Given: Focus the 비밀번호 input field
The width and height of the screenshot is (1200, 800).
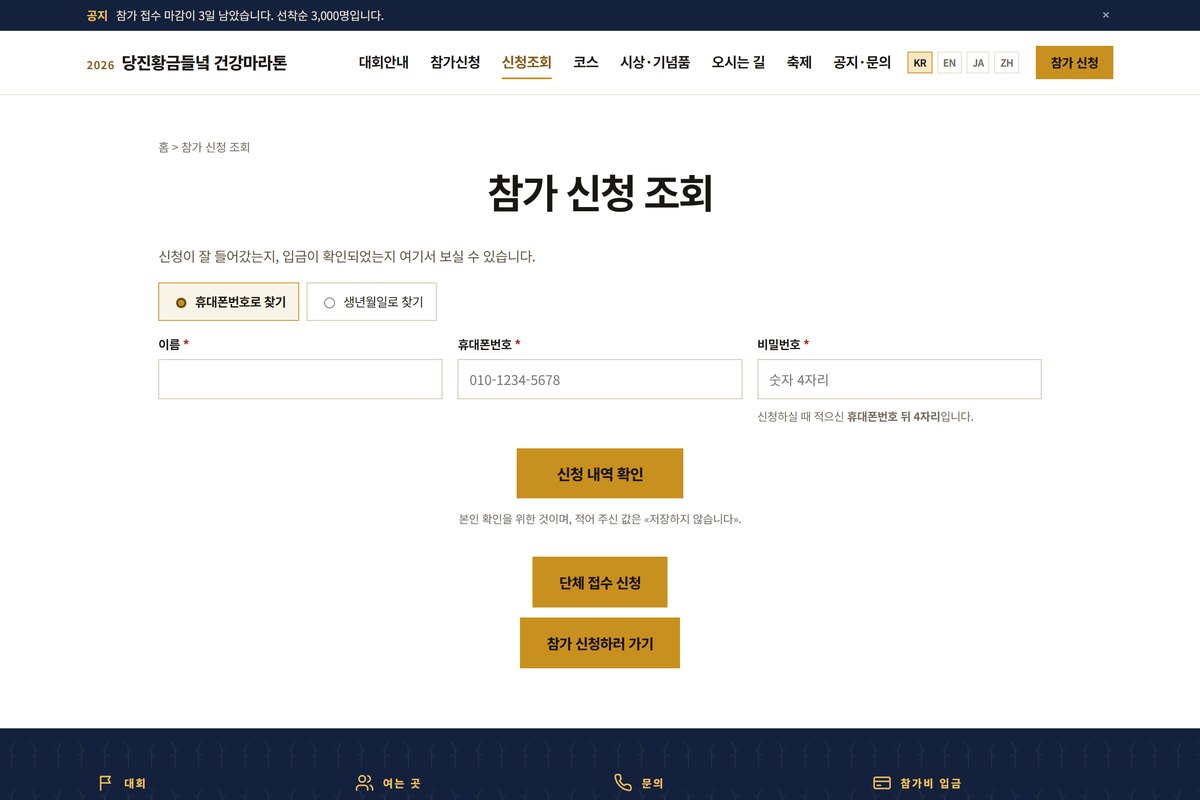Looking at the screenshot, I should pos(899,380).
